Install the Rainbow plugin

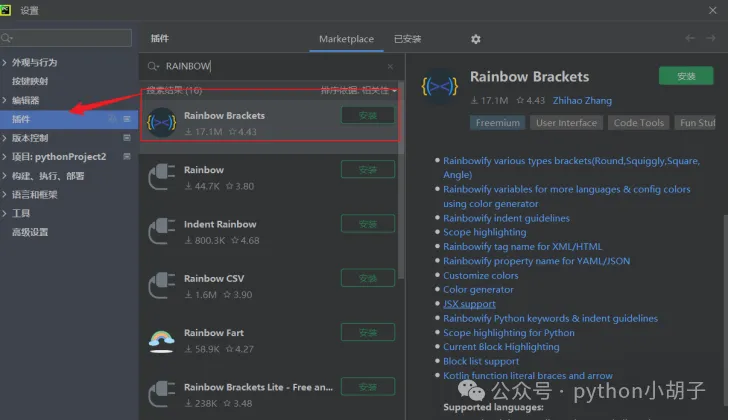tap(368, 170)
